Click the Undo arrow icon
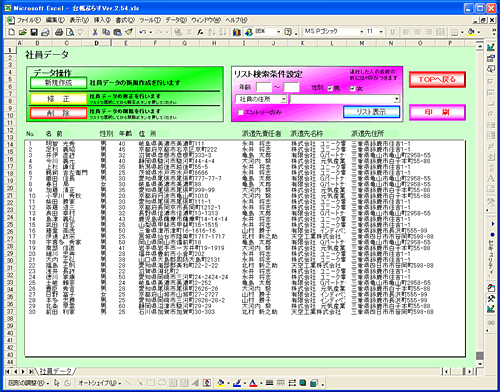The height and width of the screenshot is (392, 500). click(143, 32)
